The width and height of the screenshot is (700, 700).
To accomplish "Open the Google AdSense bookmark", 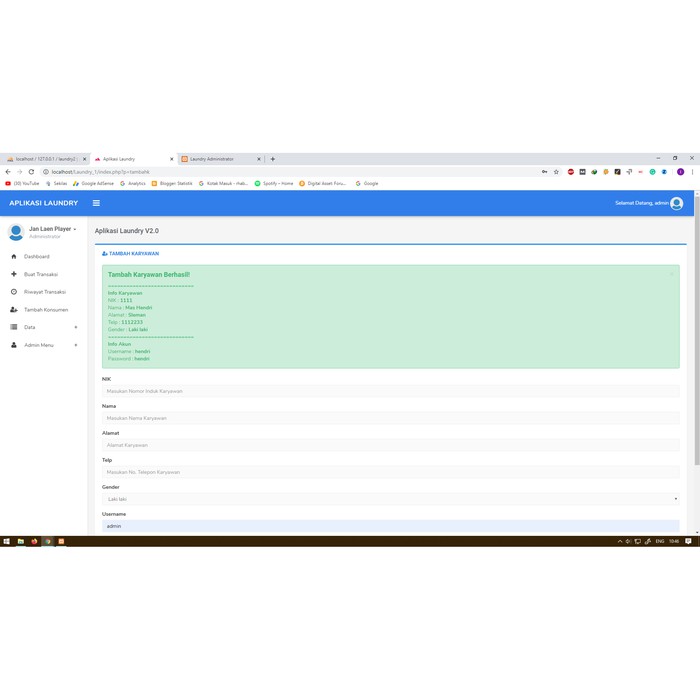I will 93,183.
